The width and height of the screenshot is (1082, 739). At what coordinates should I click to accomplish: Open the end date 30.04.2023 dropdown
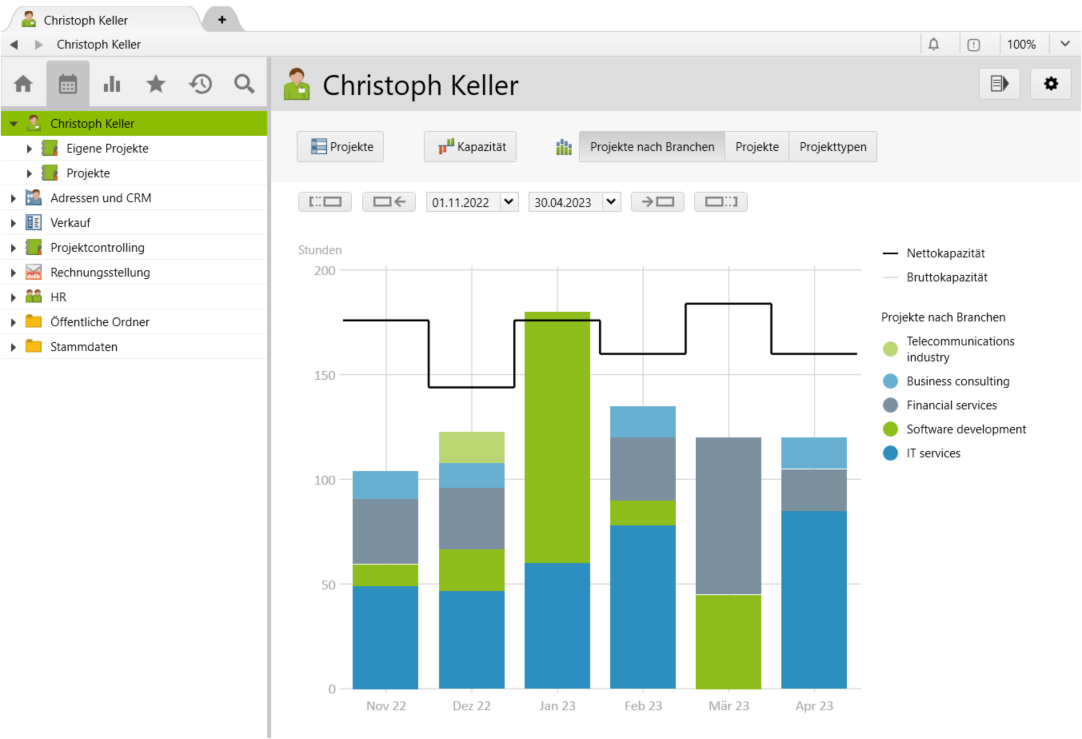coord(611,202)
